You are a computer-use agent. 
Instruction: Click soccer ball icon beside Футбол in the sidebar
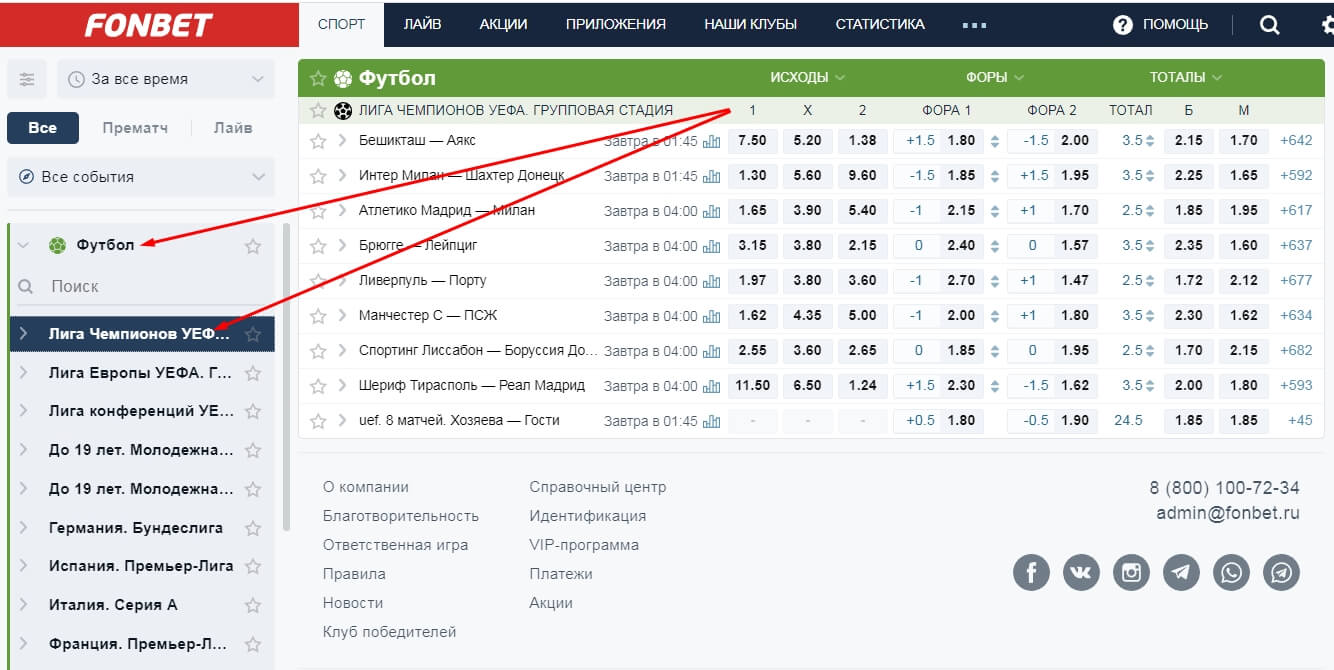(57, 245)
